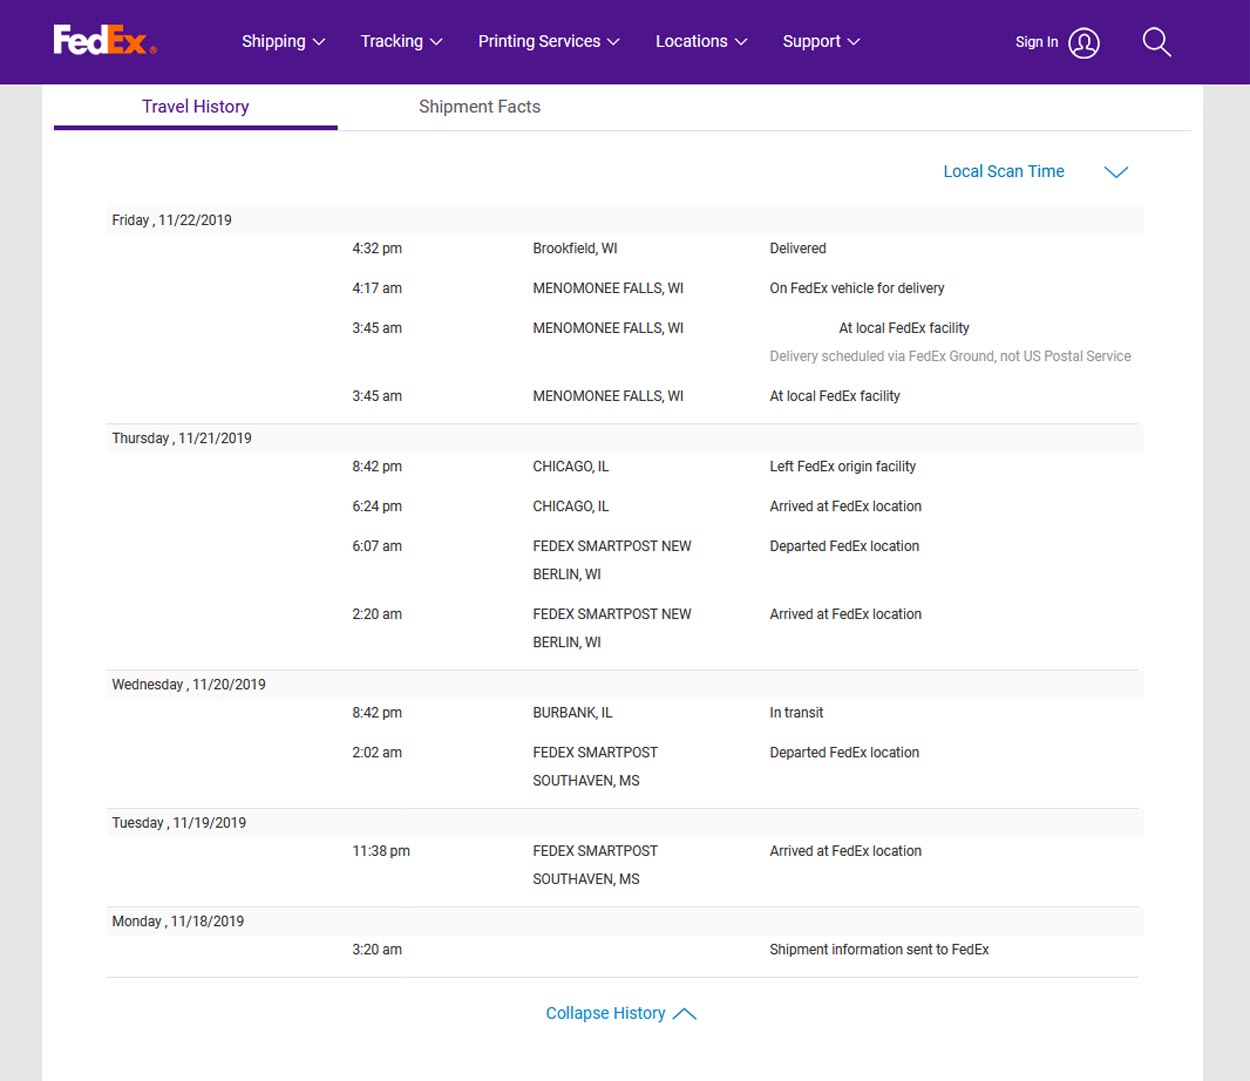Switch to the Travel History tab
The height and width of the screenshot is (1081, 1250).
195,107
